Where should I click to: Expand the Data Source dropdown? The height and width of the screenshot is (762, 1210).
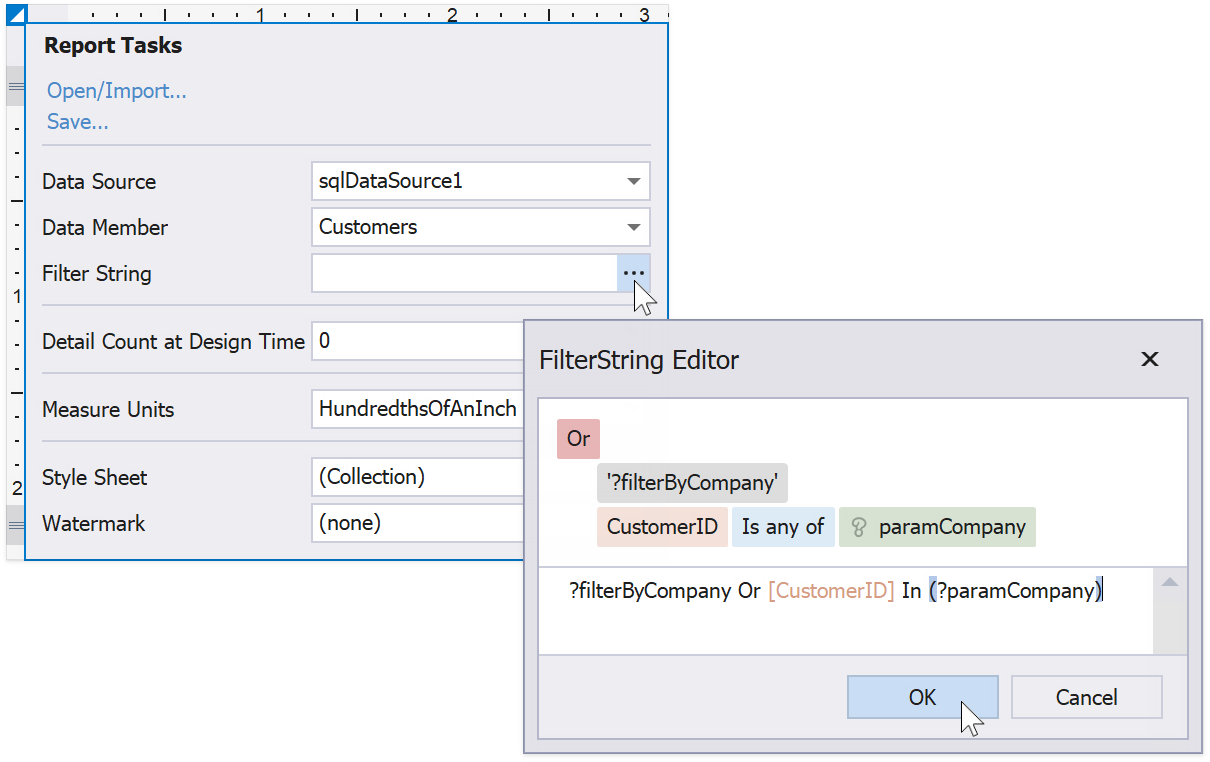tap(633, 182)
